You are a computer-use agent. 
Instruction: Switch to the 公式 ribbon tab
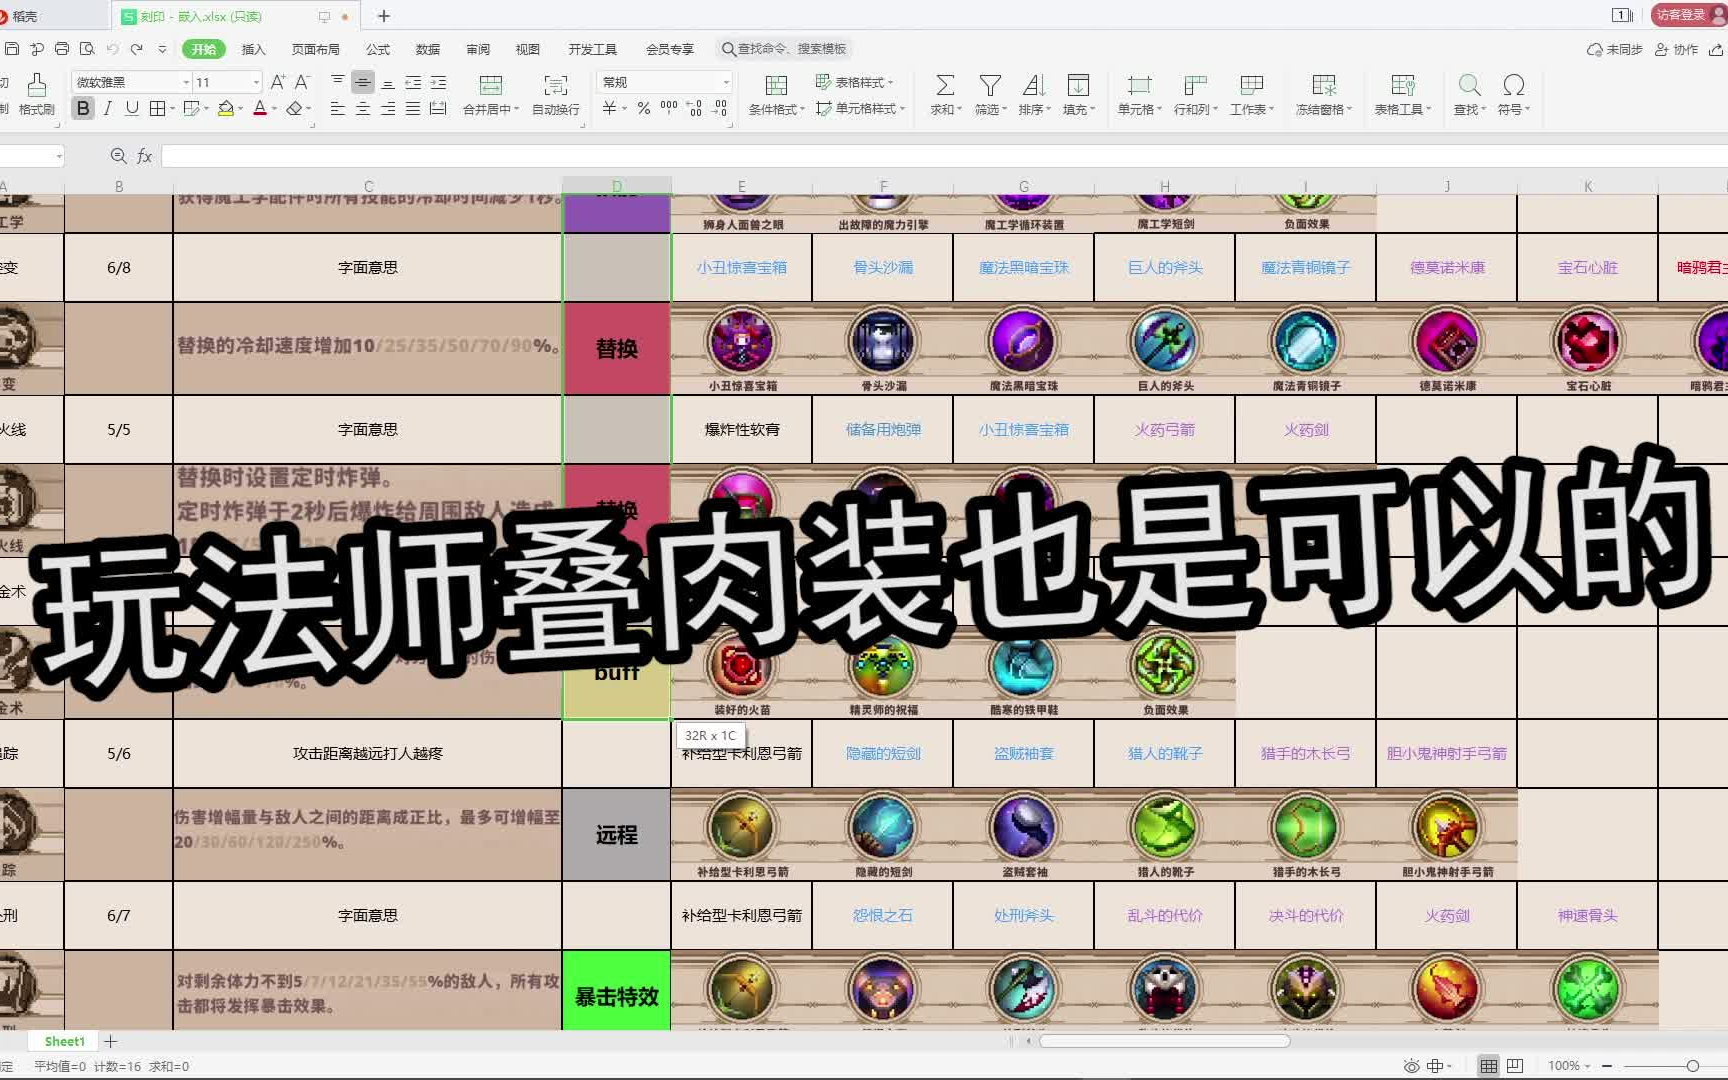[x=378, y=49]
